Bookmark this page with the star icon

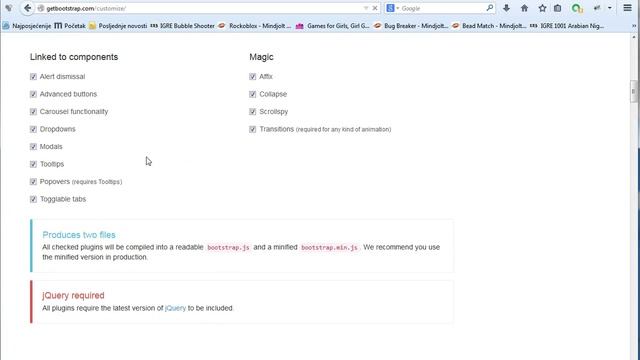[542, 8]
